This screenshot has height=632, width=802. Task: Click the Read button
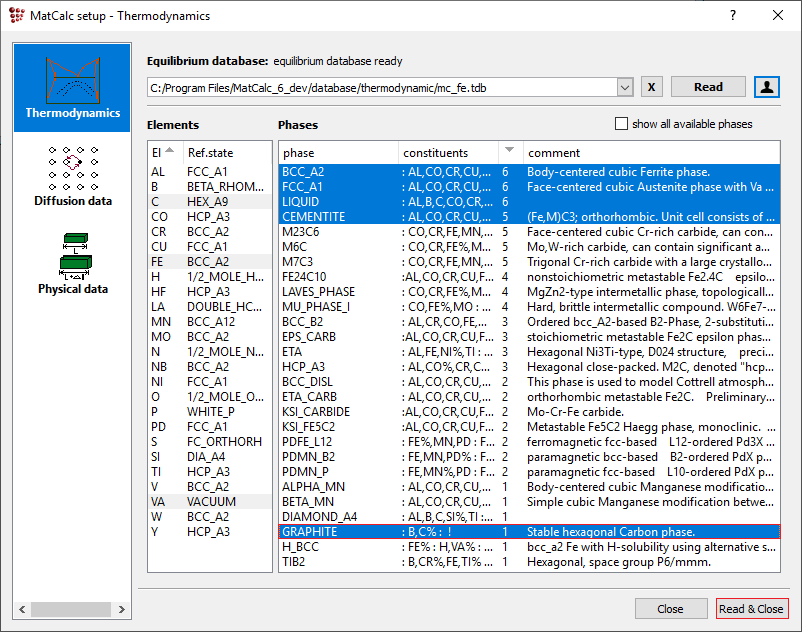tap(708, 87)
